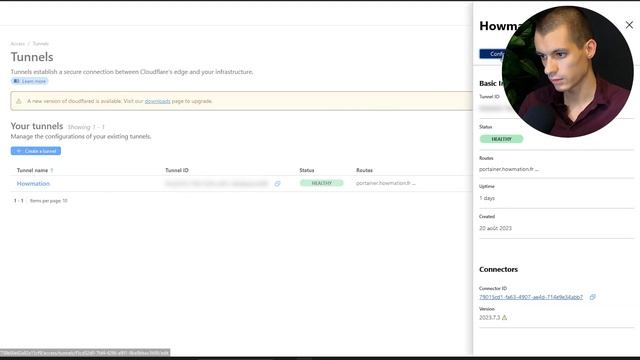Viewport: 640px width, 360px height.
Task: Click the warning icon in upgrade banner
Action: 18,101
